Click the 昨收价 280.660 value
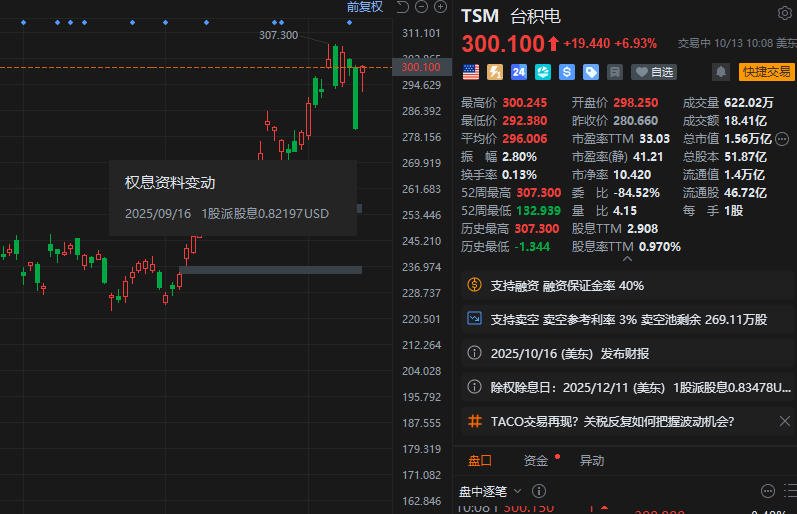 point(635,120)
